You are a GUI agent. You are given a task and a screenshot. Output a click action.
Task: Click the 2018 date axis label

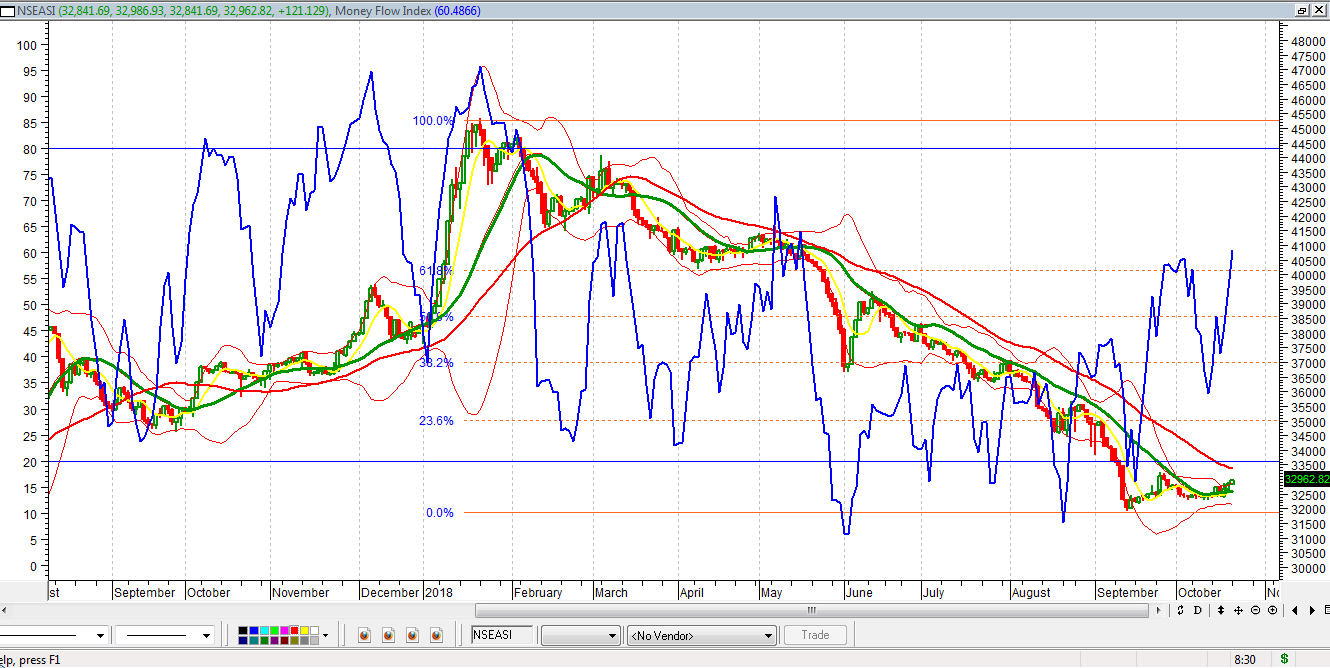438,592
